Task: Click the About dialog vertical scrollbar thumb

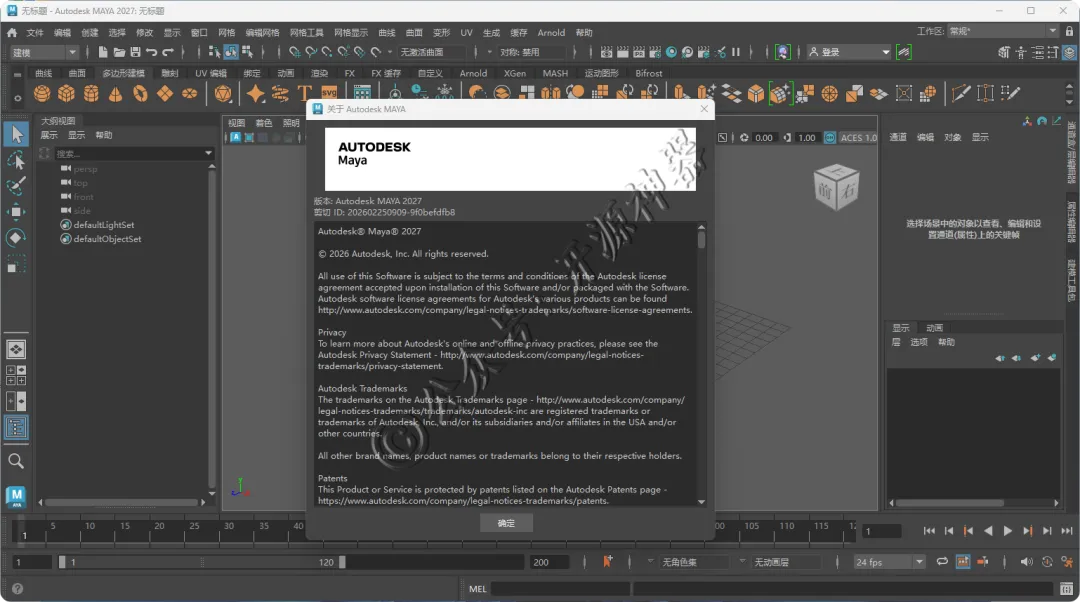Action: tap(701, 239)
